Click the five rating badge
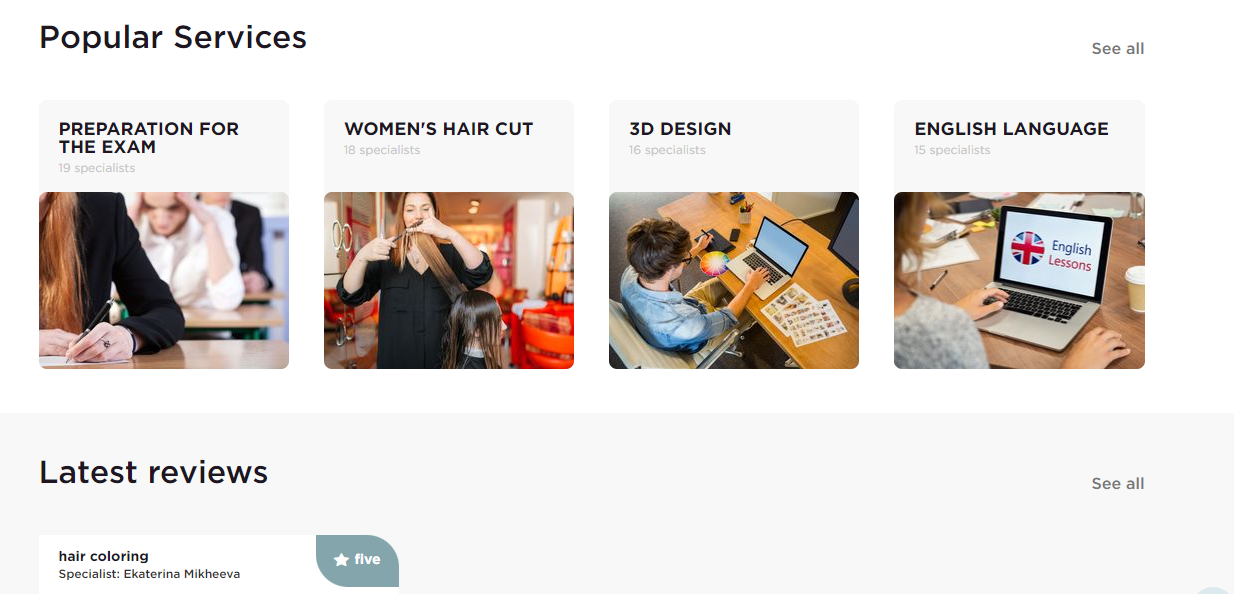This screenshot has width=1234, height=594. pyautogui.click(x=357, y=561)
